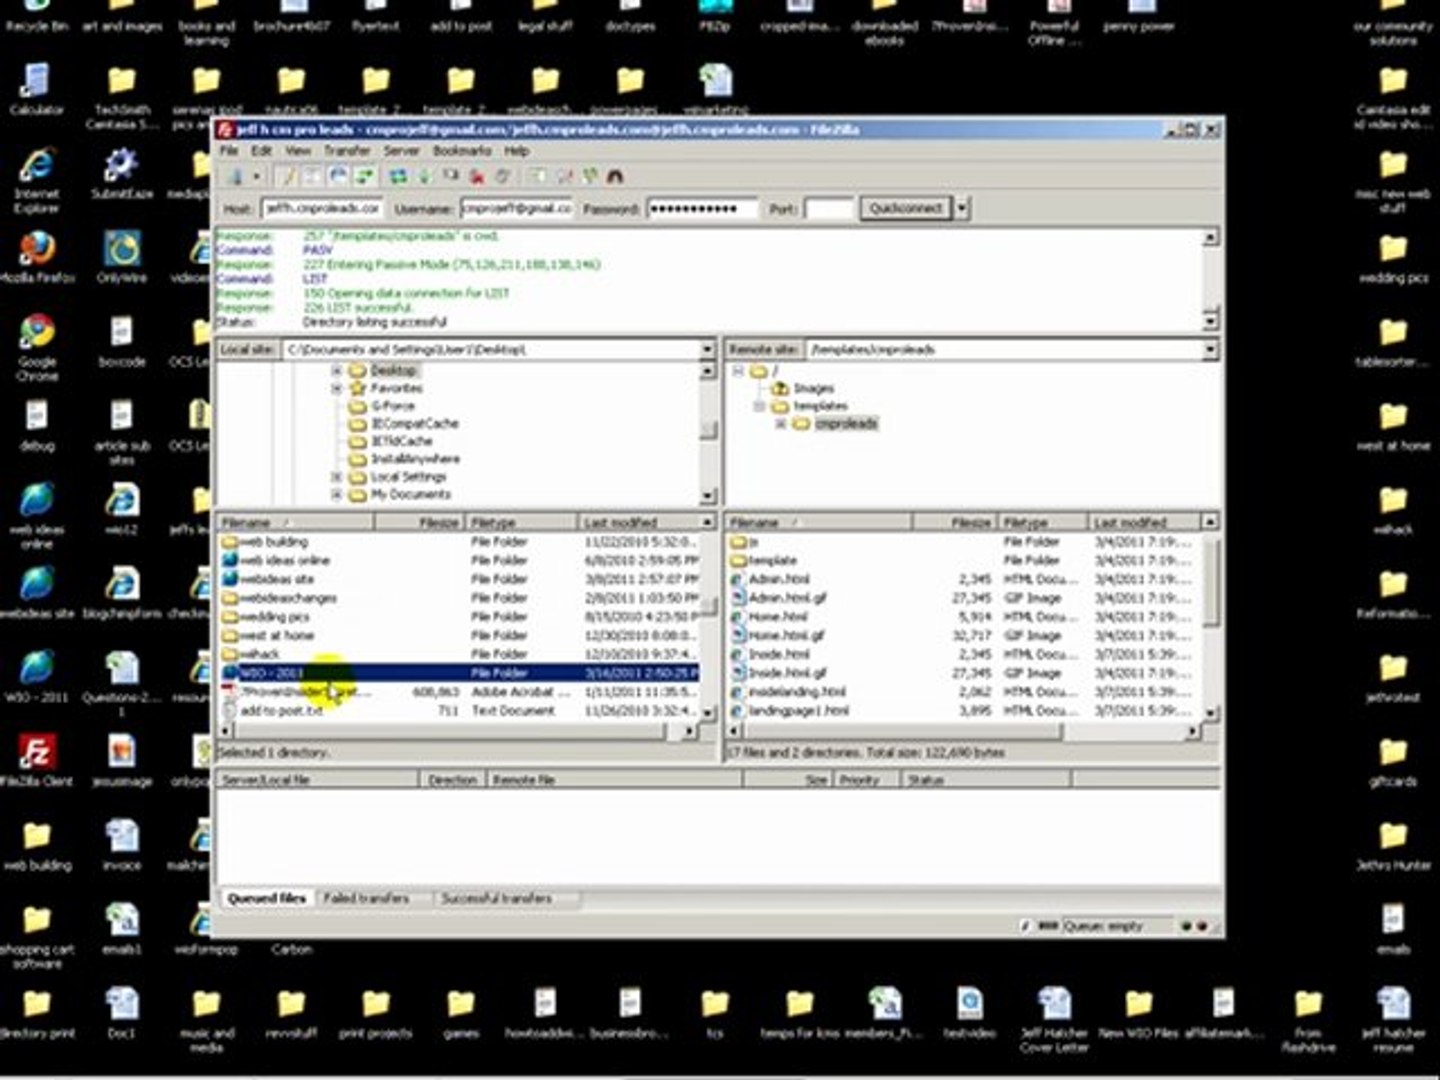This screenshot has width=1440, height=1080.
Task: Open the Site Manager dropdown arrow
Action: 257,177
